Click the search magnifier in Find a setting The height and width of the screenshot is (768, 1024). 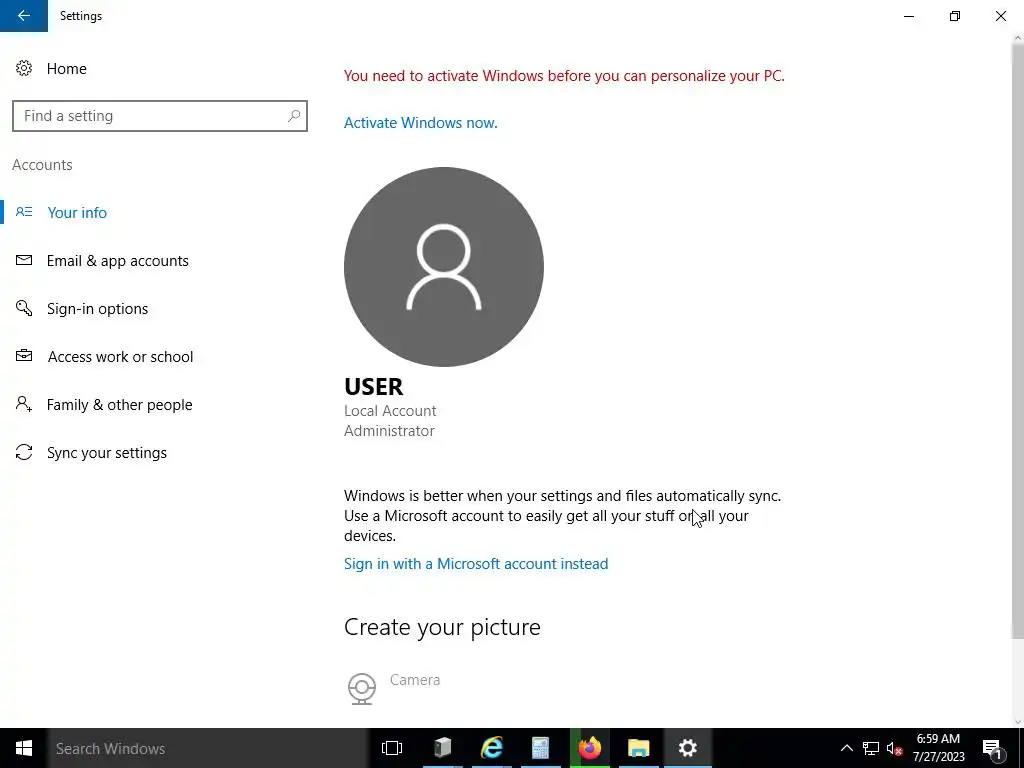point(294,116)
